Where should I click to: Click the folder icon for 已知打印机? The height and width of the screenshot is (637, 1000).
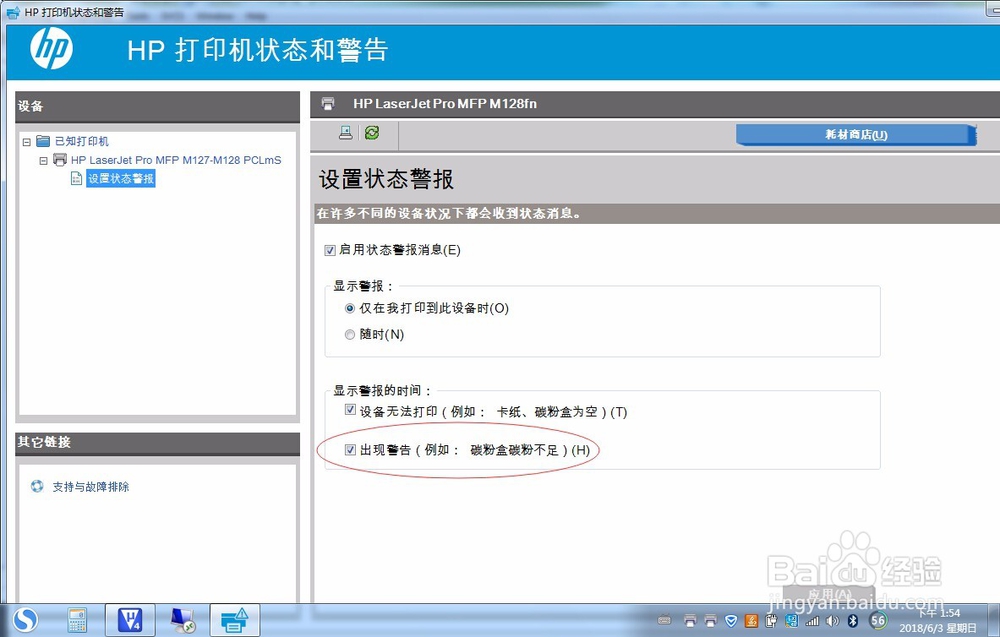pos(43,141)
